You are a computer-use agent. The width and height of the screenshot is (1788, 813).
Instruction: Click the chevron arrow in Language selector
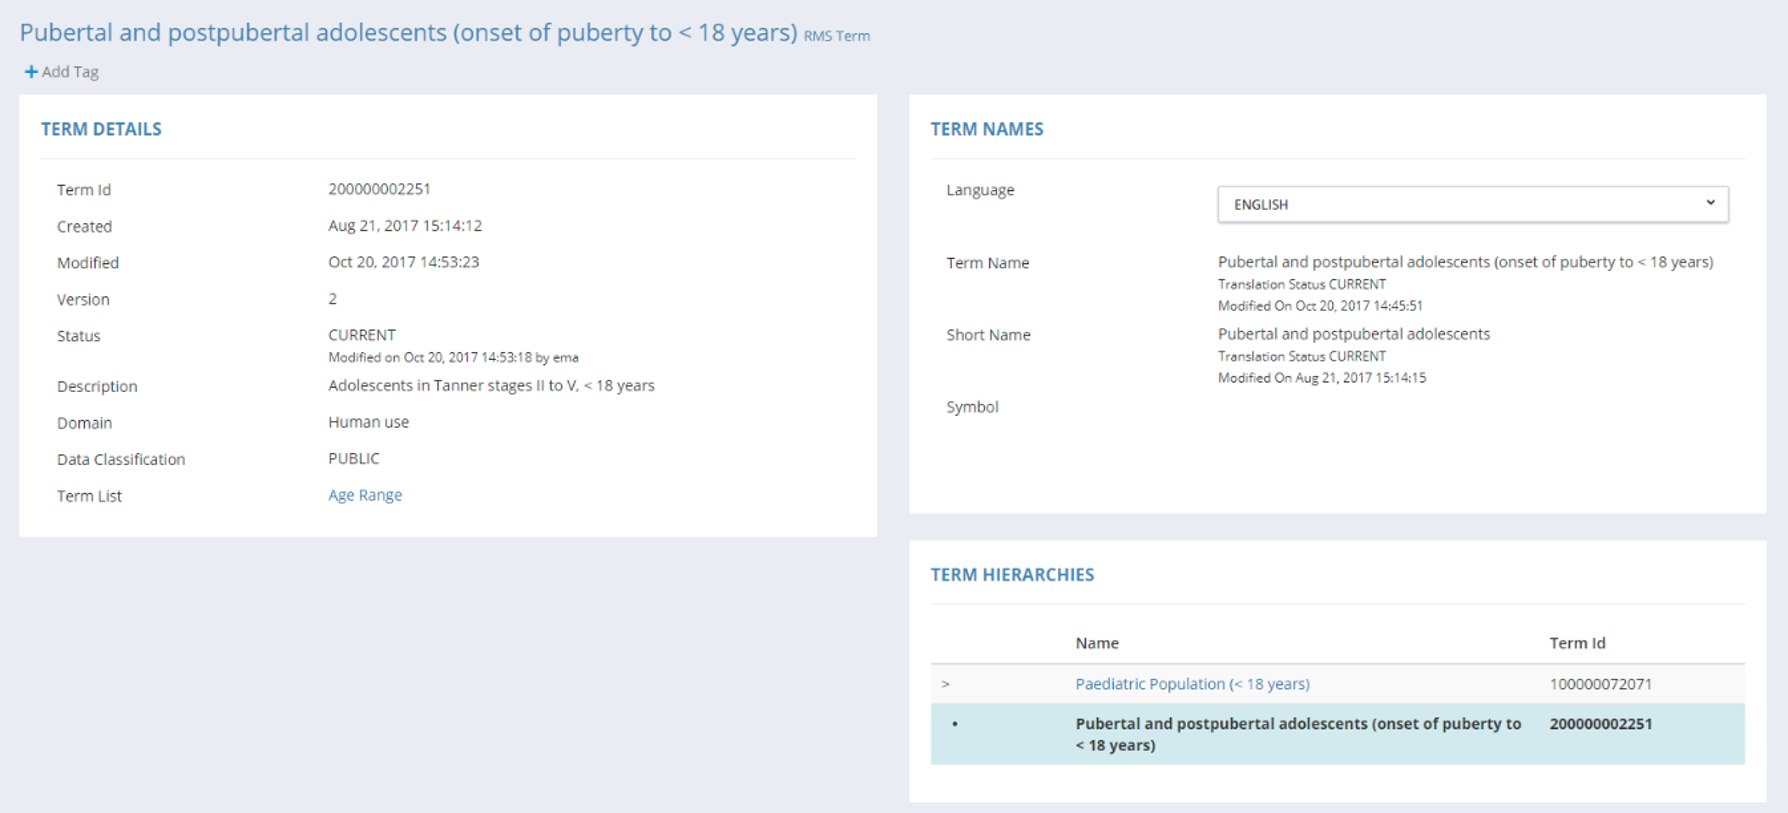[1710, 203]
